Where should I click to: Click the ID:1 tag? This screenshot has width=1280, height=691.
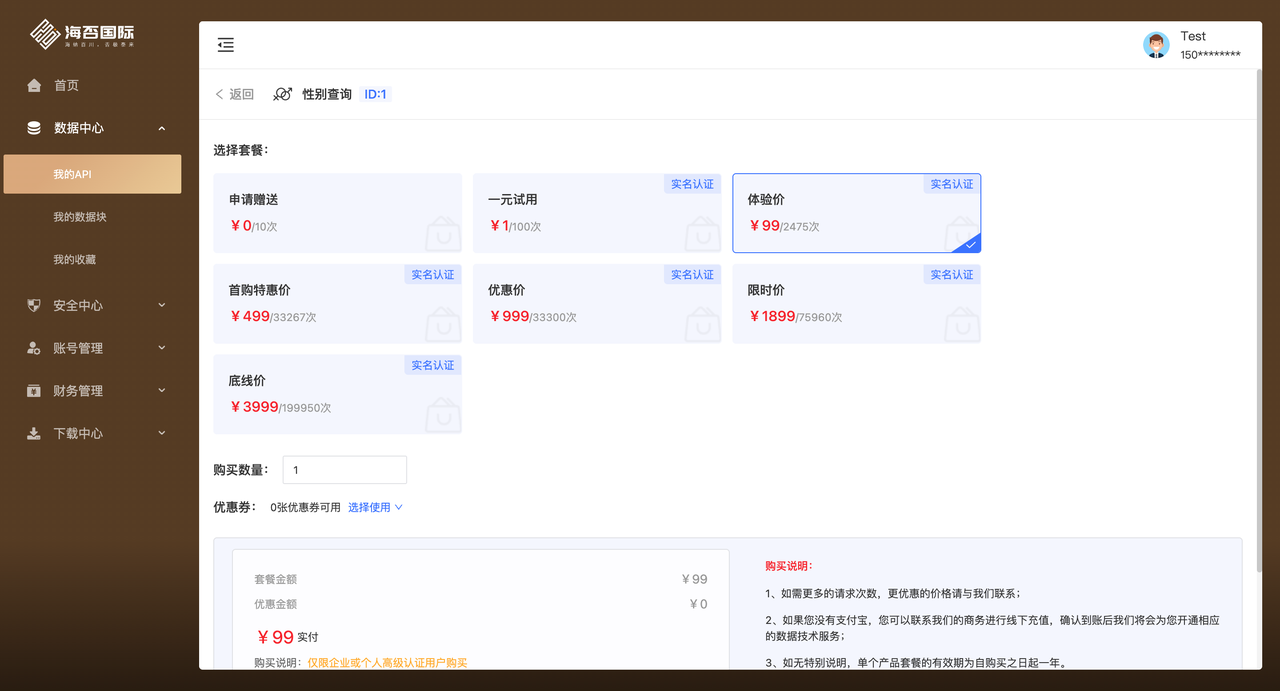375,94
